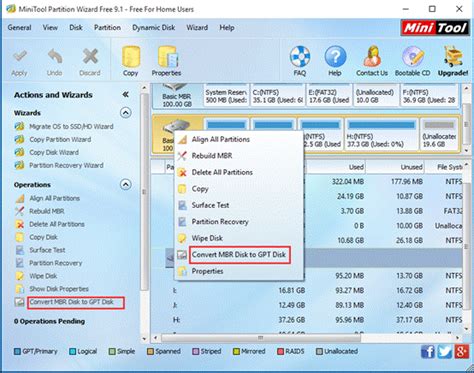The image size is (474, 373).
Task: Click the Unused column header
Action: 395,167
